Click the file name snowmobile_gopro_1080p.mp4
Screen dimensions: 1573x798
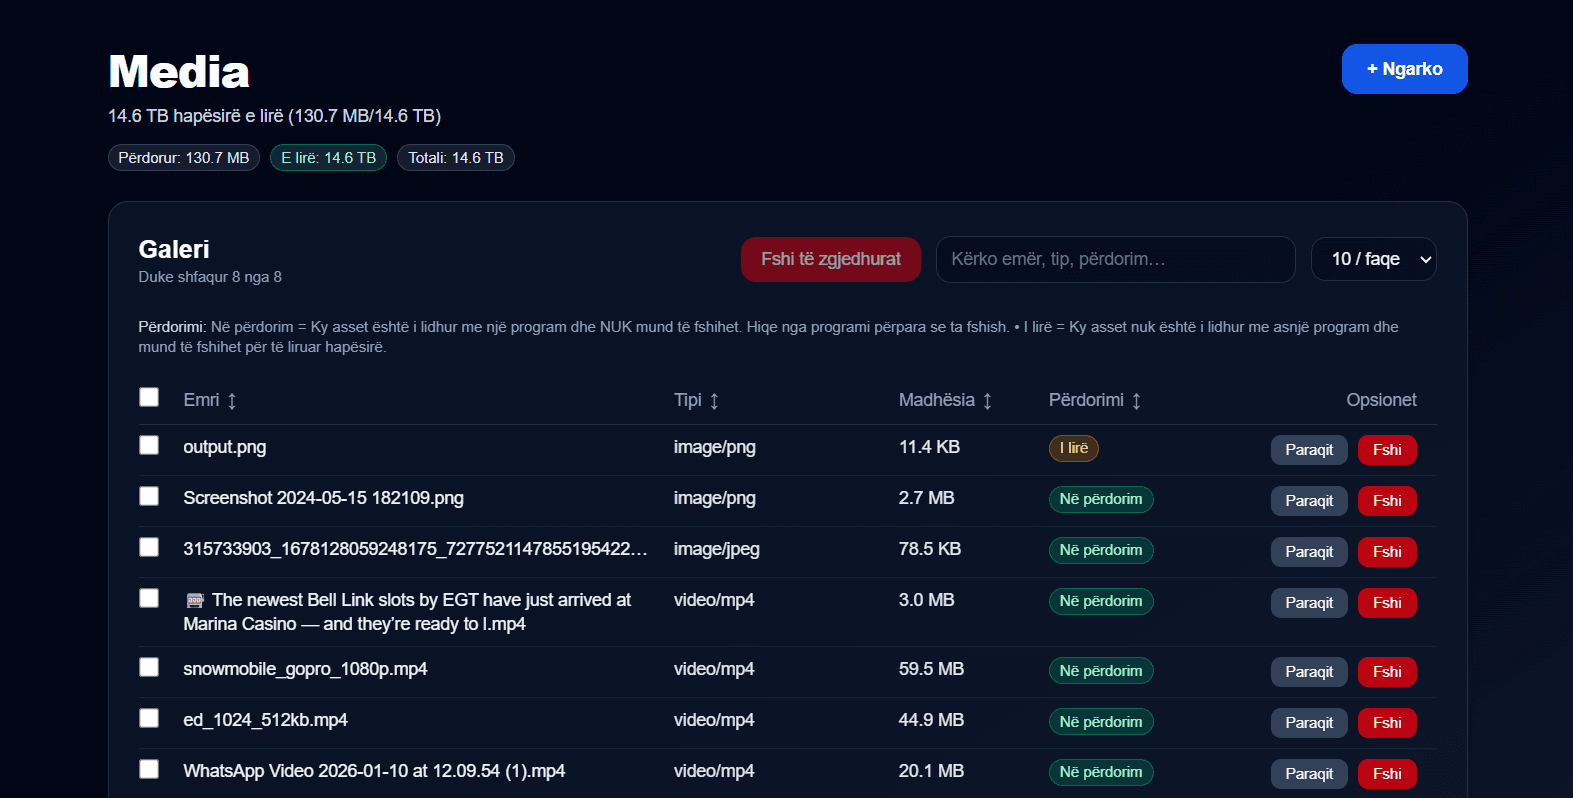coord(305,669)
